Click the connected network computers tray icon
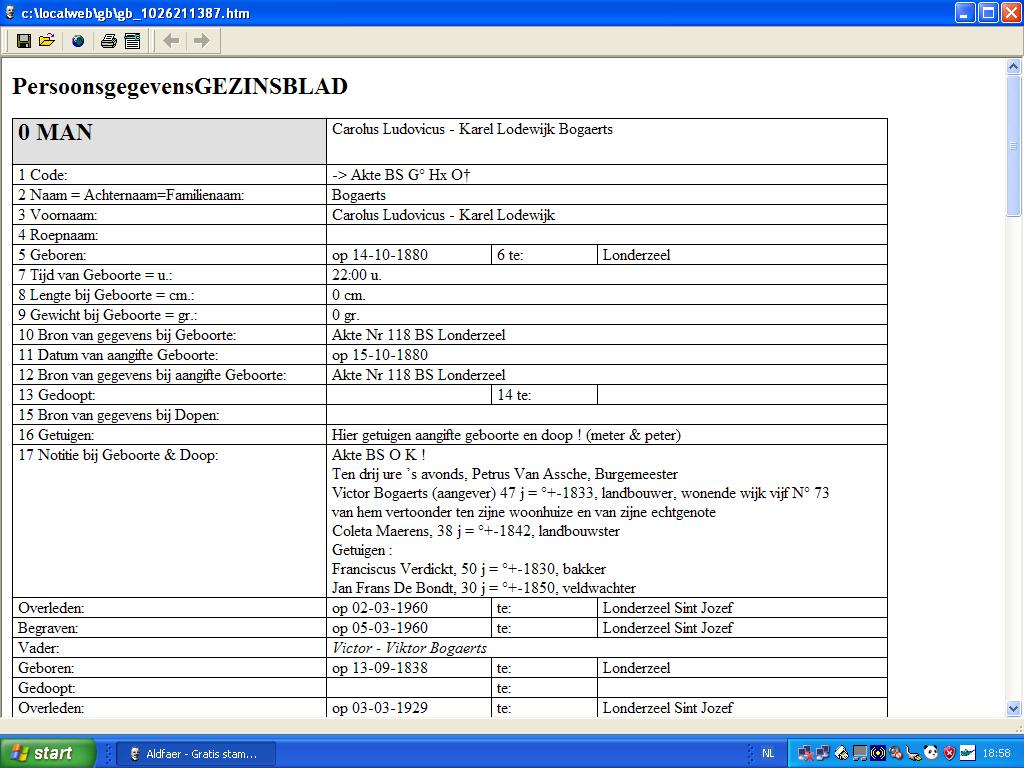 (823, 754)
